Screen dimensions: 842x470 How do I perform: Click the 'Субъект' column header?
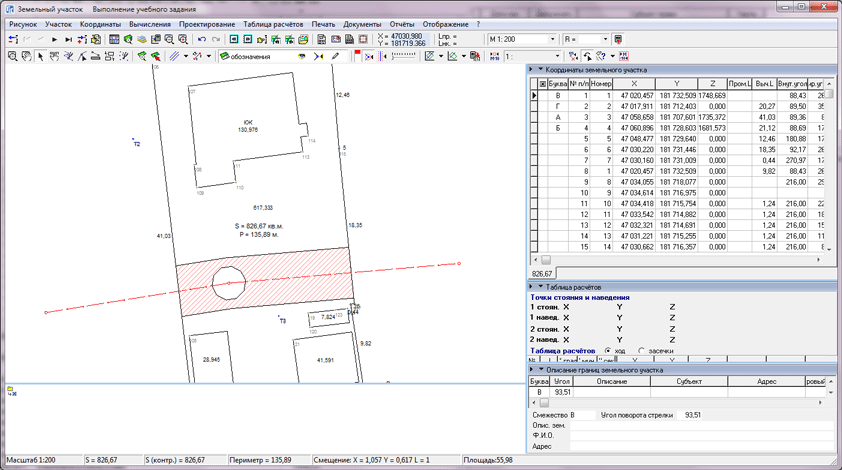[689, 381]
